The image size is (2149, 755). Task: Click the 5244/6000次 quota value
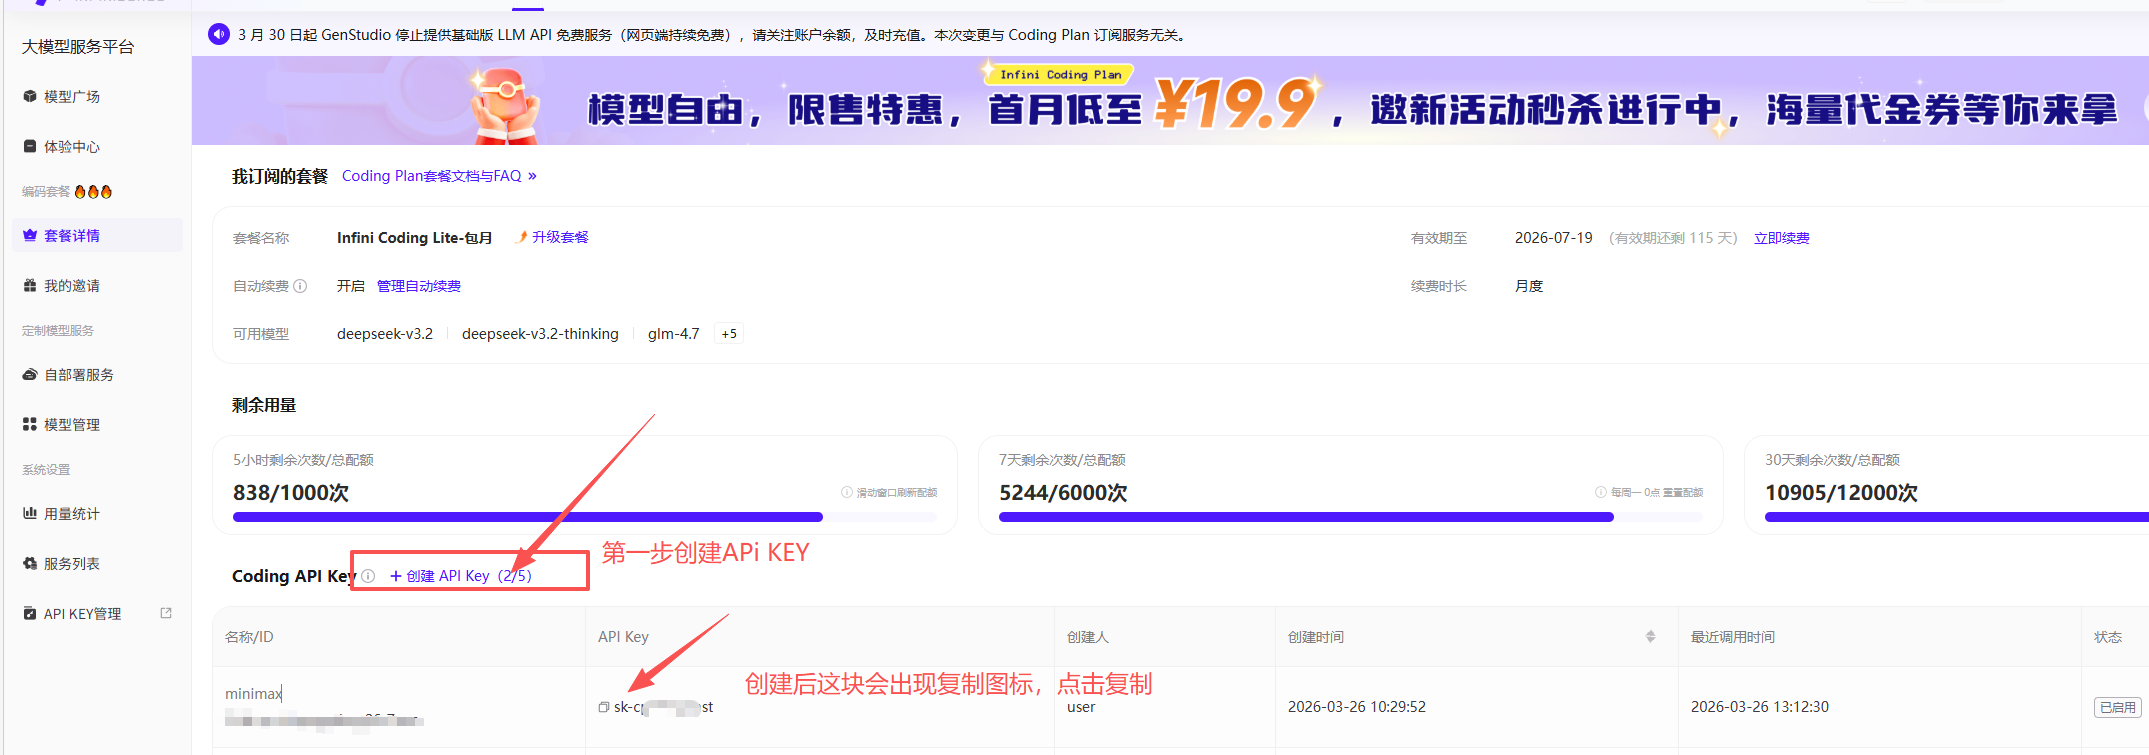coord(1063,493)
